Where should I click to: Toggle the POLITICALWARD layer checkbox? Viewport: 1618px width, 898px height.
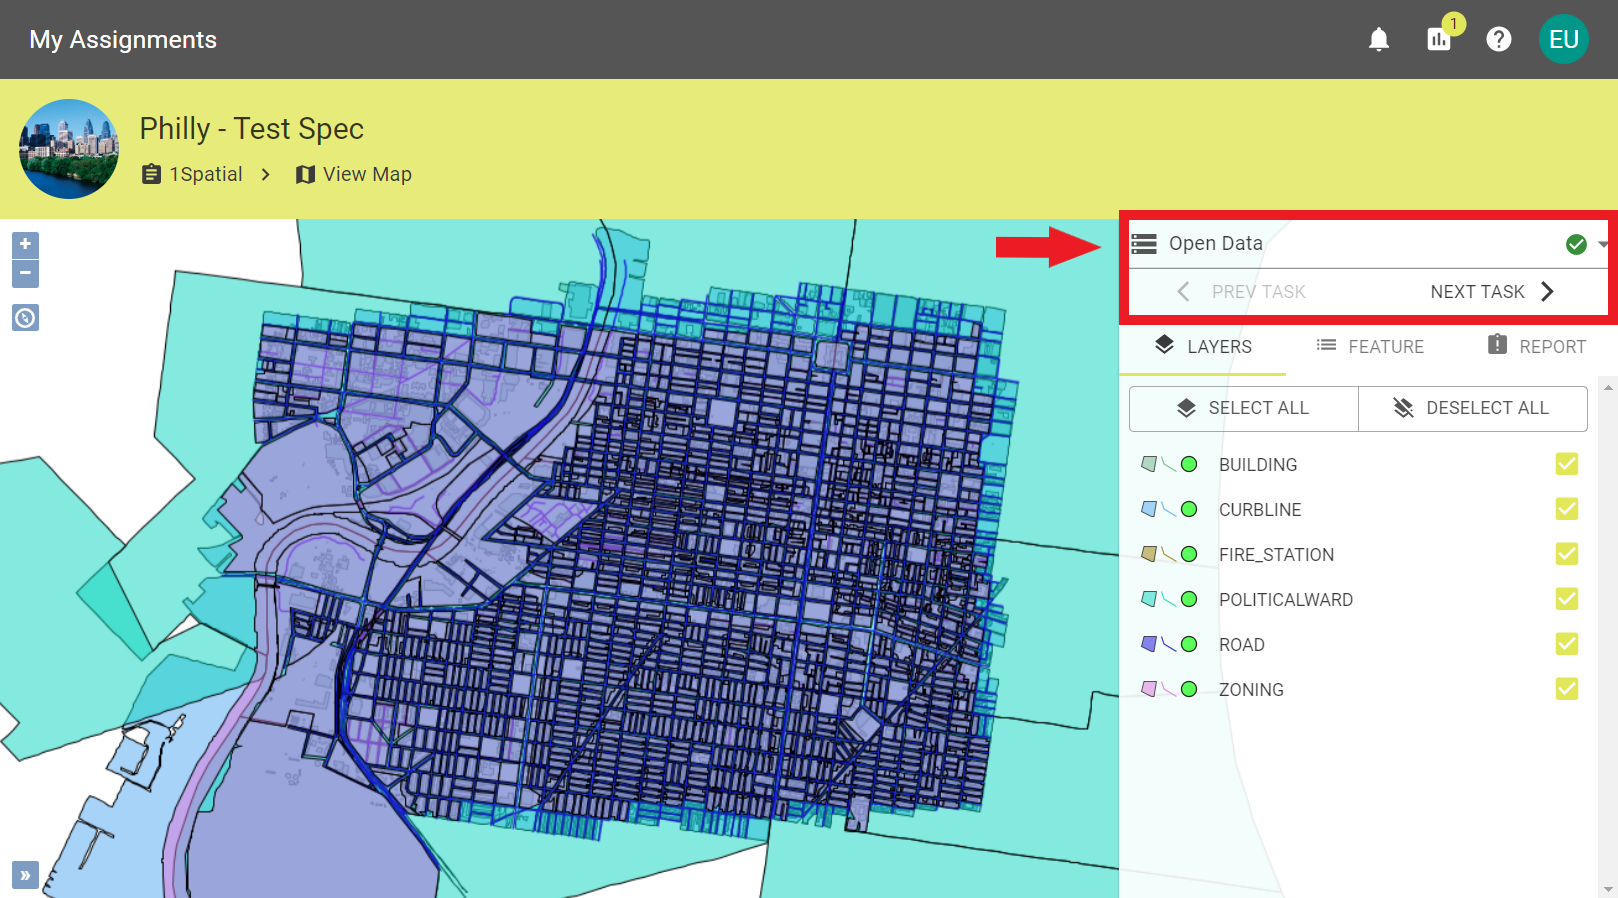(x=1567, y=599)
